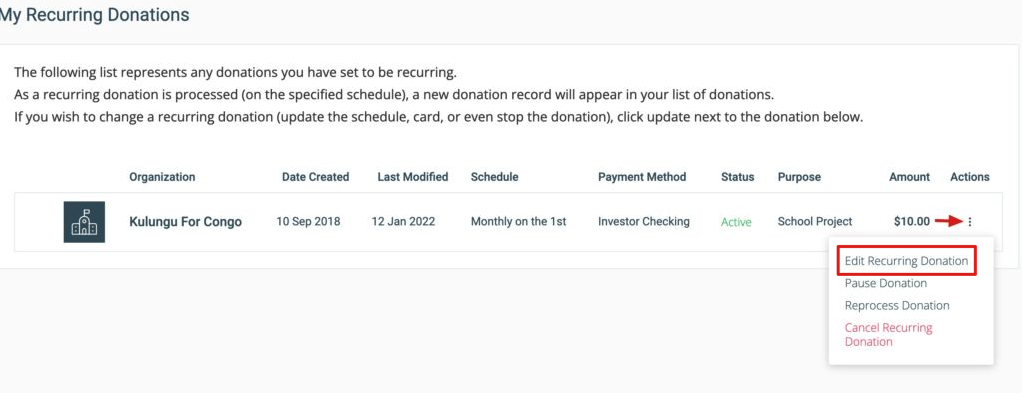
Task: Click the My Recurring Donations heading
Action: coord(95,14)
